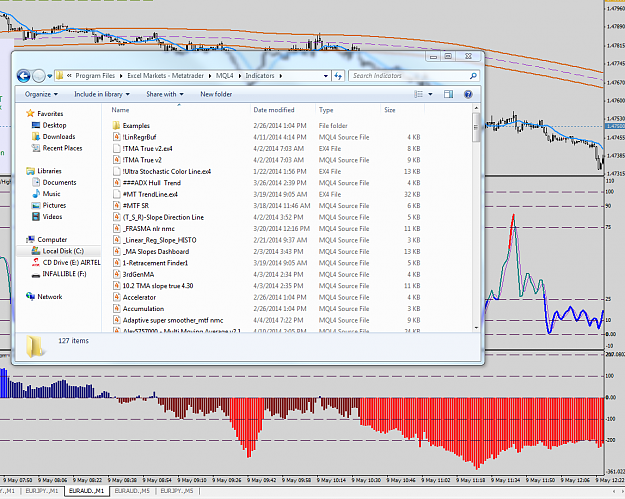The width and height of the screenshot is (625, 499).
Task: Click the file list vertical scrollbar thumb
Action: coord(476,127)
